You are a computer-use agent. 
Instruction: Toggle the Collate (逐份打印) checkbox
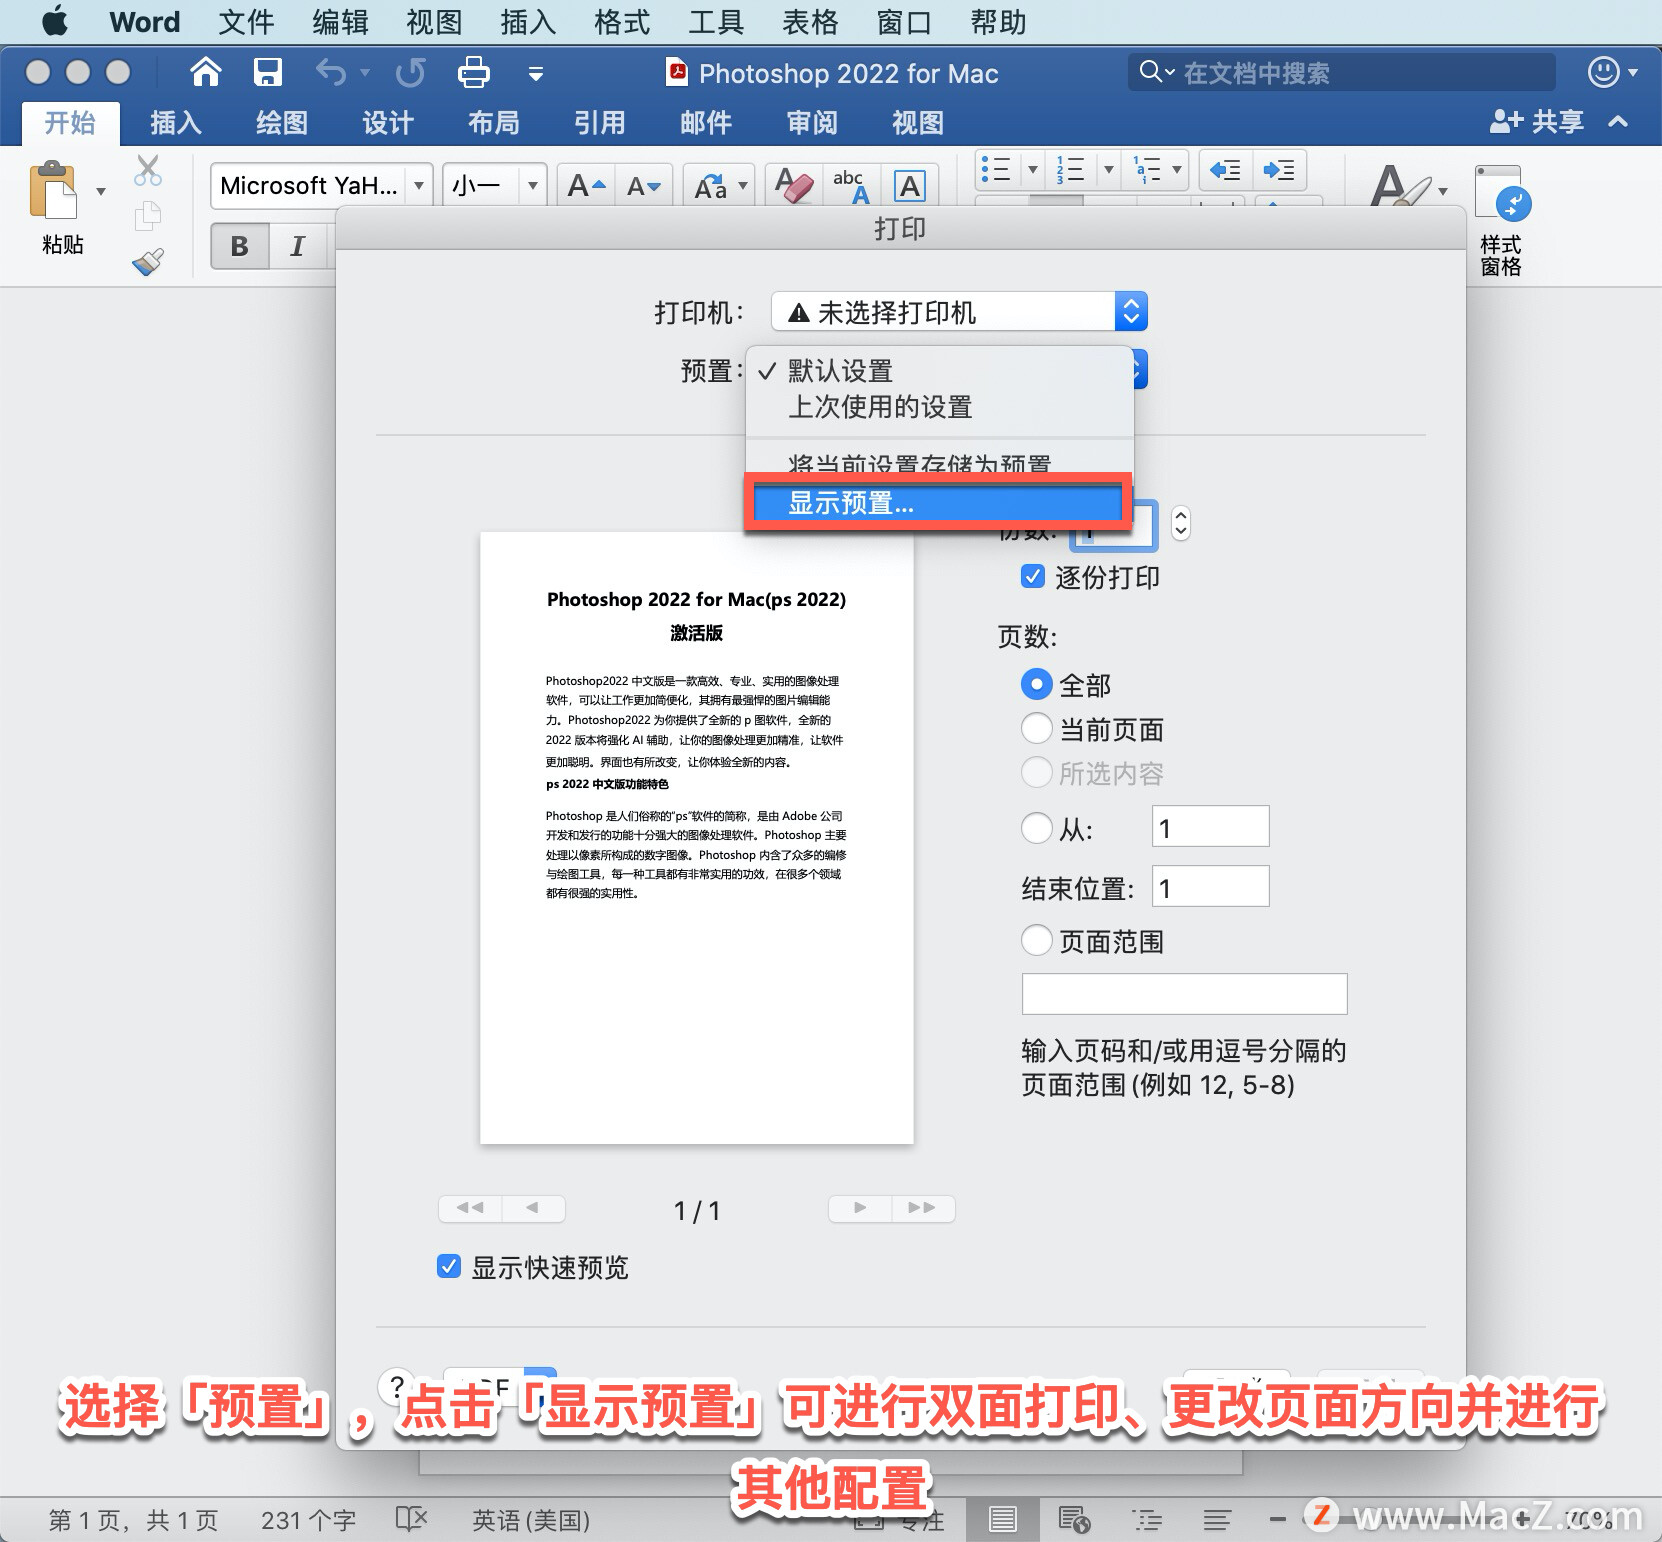1033,577
